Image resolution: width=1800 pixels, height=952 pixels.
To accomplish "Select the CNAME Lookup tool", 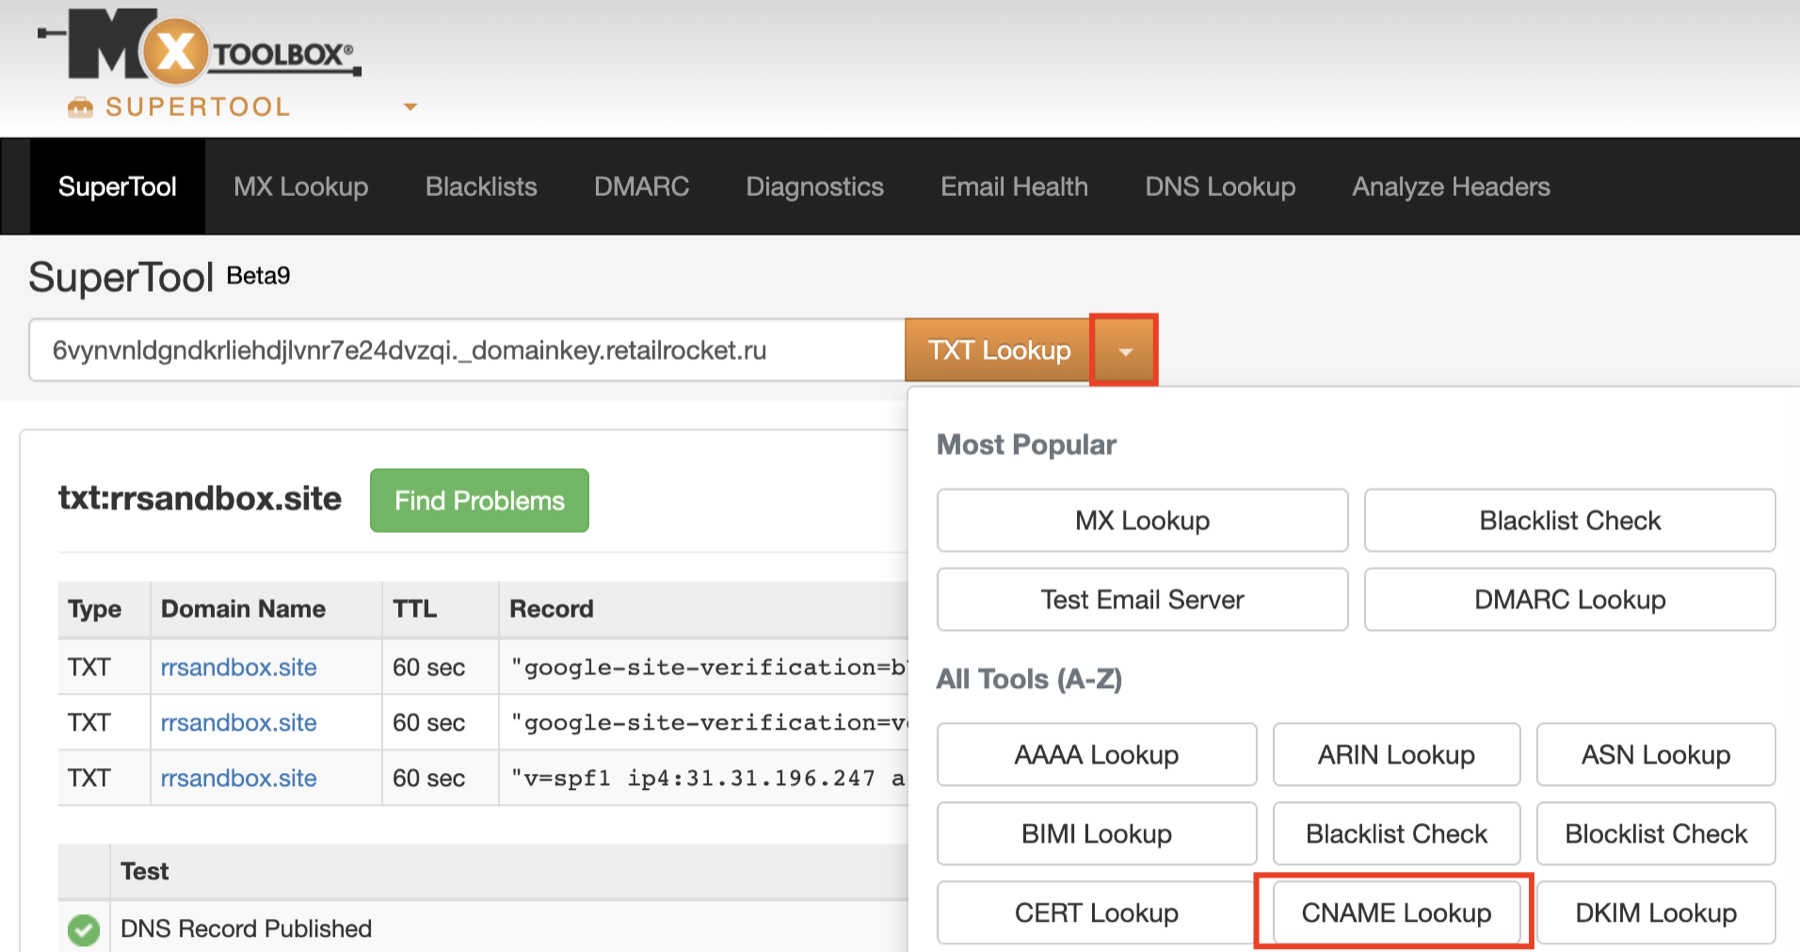I will [1396, 913].
